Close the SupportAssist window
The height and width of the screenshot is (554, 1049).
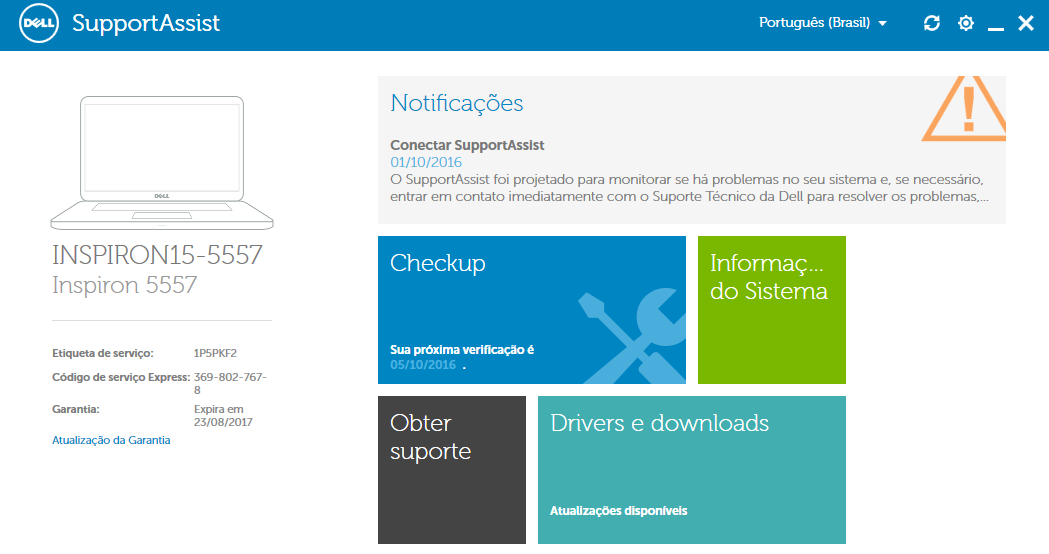1026,23
